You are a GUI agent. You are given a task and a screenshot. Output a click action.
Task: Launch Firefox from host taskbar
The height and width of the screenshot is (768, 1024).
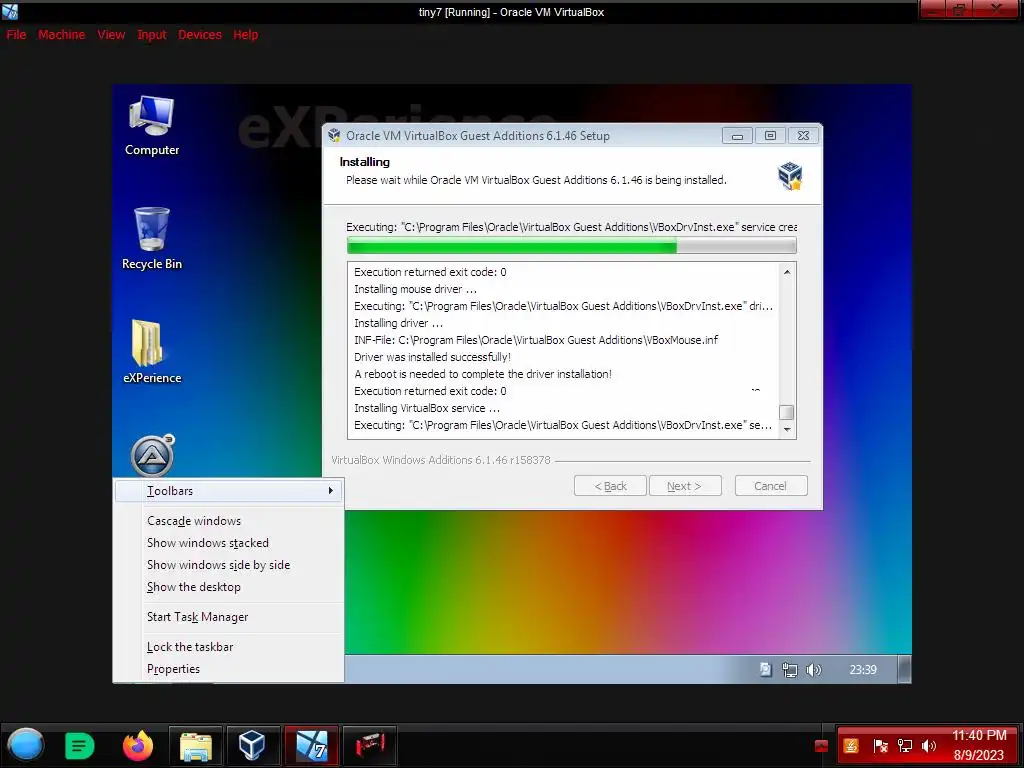[138, 745]
